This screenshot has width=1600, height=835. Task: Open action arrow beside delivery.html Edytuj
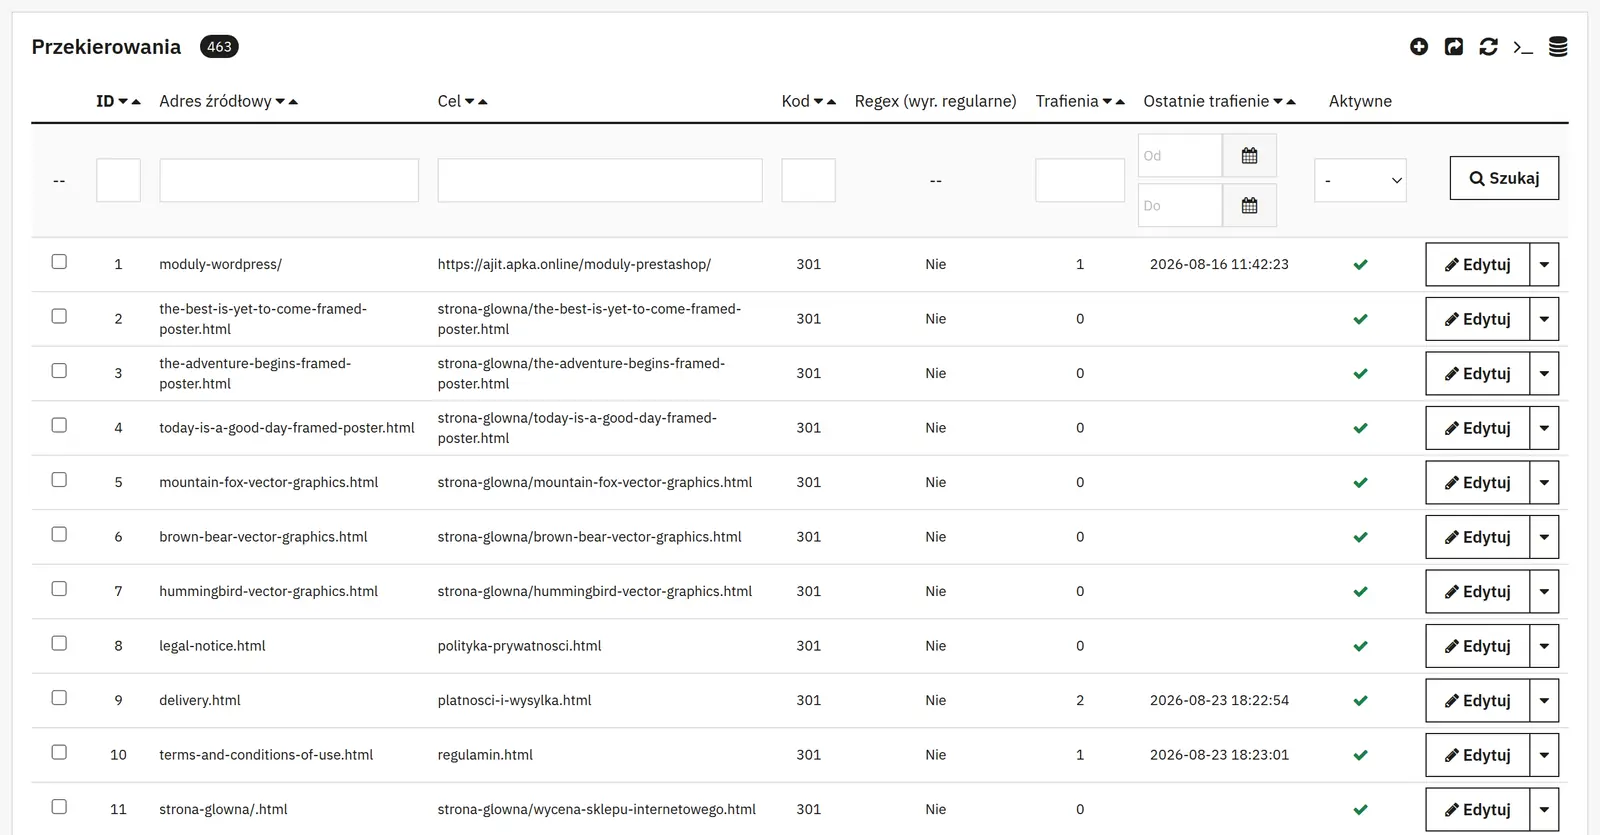pos(1544,701)
